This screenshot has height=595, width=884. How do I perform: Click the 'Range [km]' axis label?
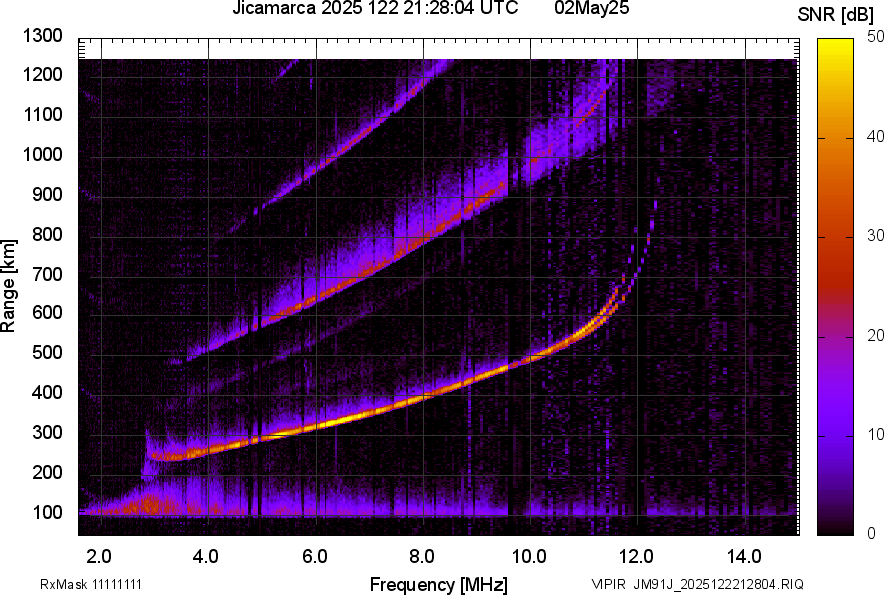[x=8, y=286]
